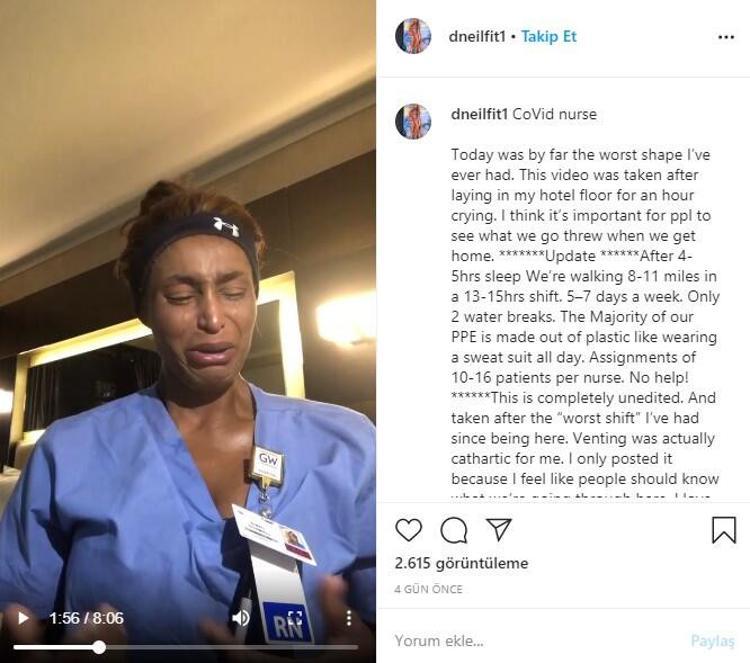Save post with the bookmark icon
This screenshot has width=750, height=663.
(724, 530)
